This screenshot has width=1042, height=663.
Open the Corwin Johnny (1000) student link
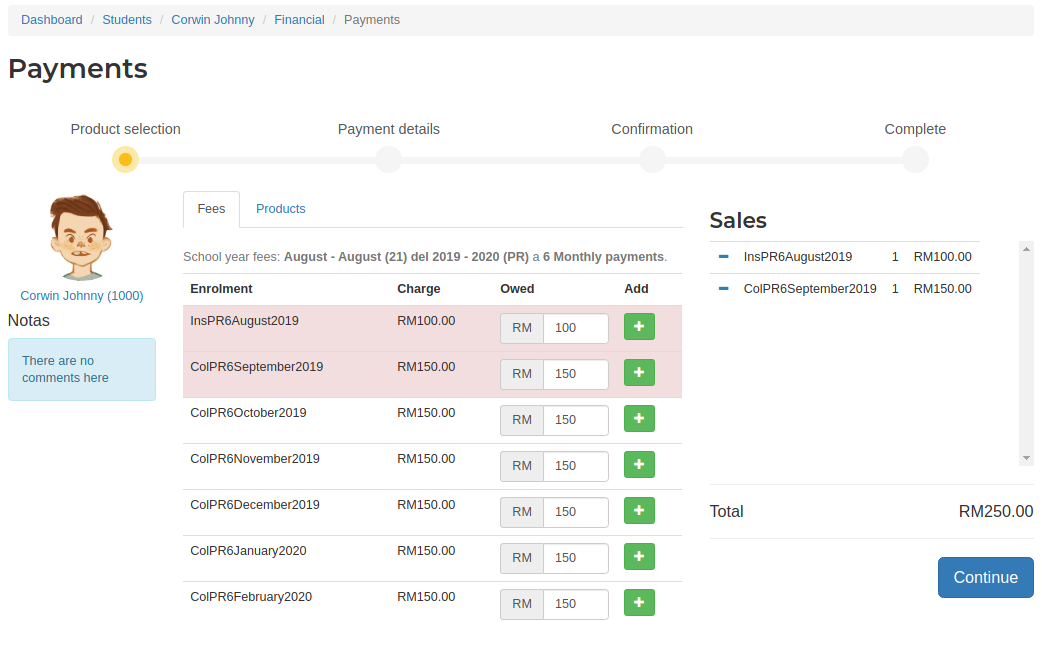82,296
